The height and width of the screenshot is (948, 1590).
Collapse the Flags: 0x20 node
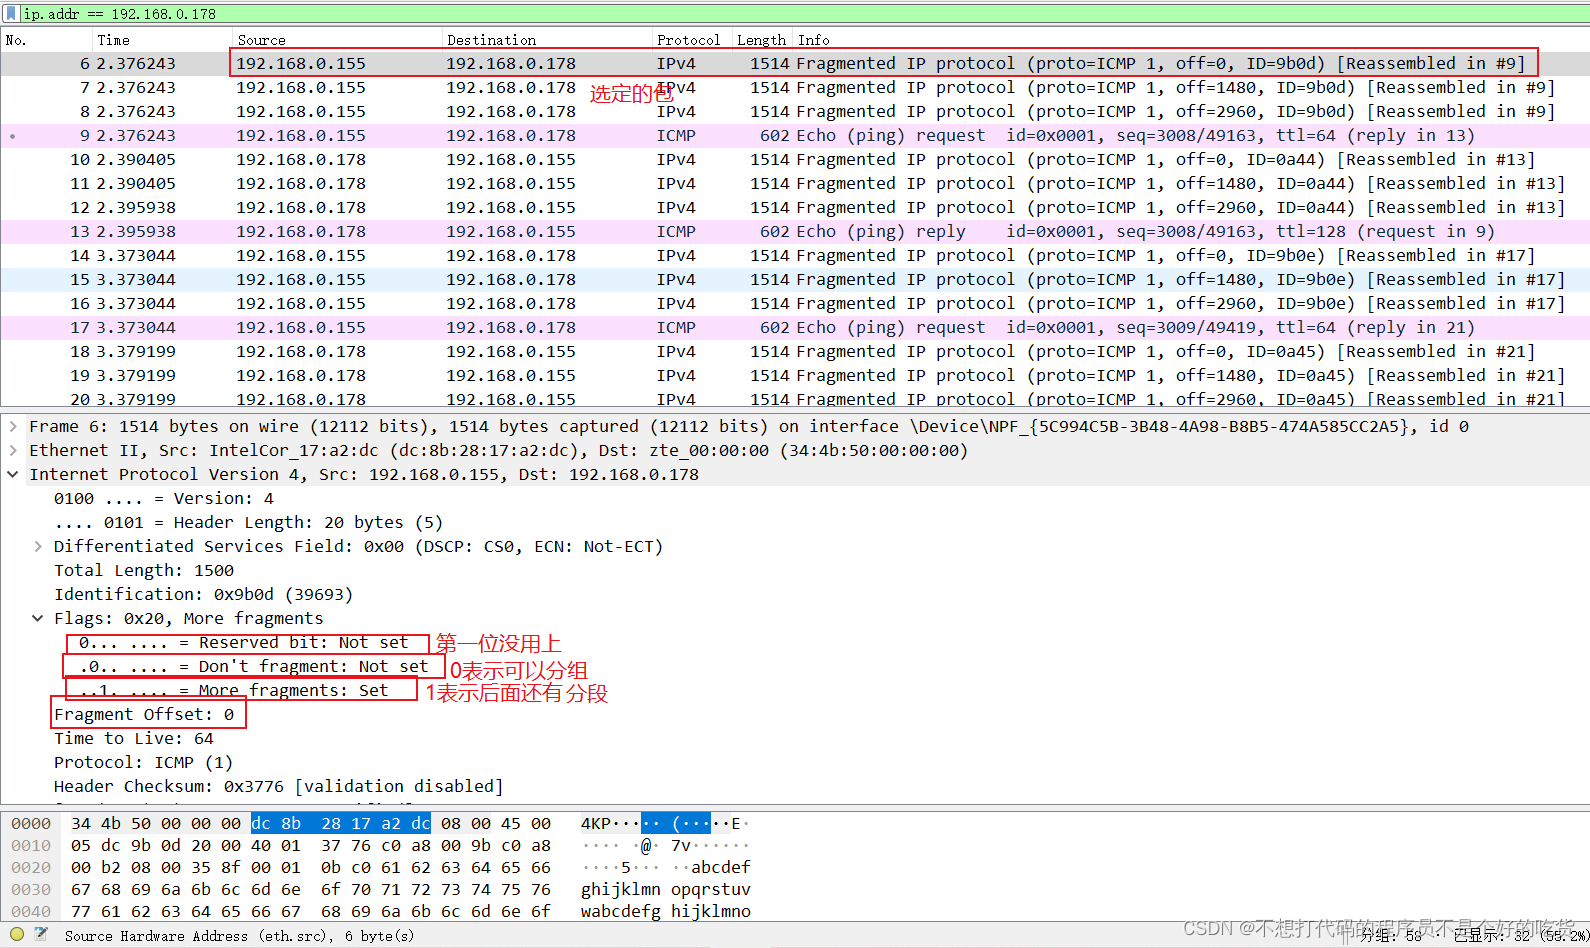tap(38, 618)
